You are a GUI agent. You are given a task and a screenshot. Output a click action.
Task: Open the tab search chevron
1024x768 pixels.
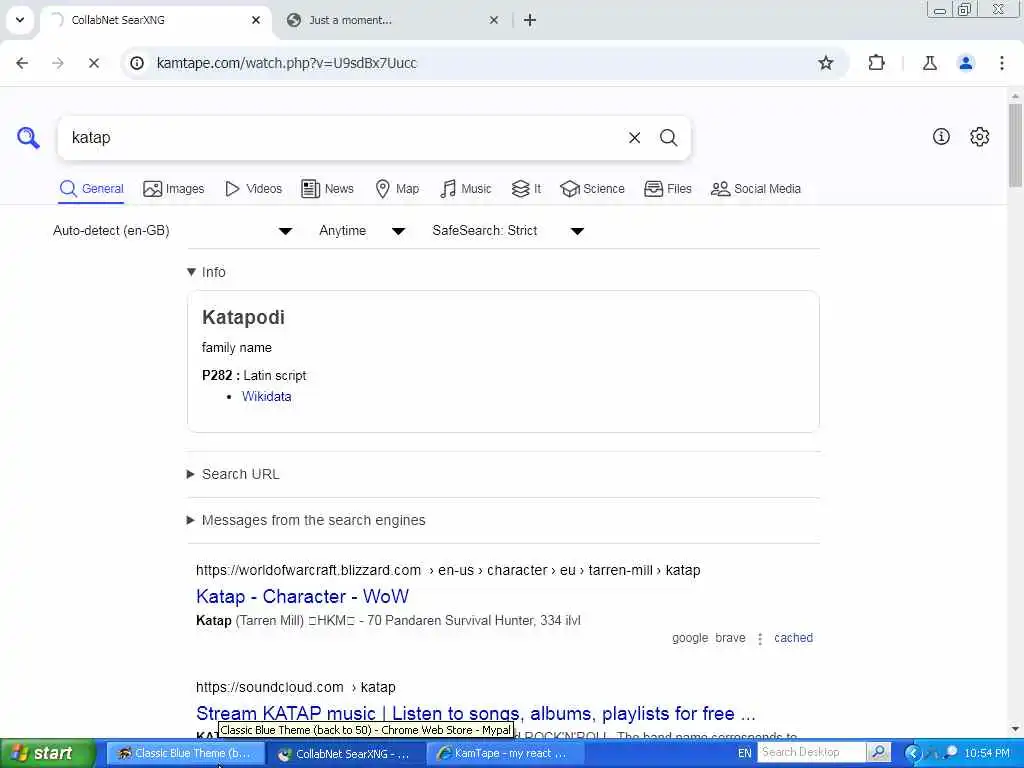pyautogui.click(x=20, y=20)
